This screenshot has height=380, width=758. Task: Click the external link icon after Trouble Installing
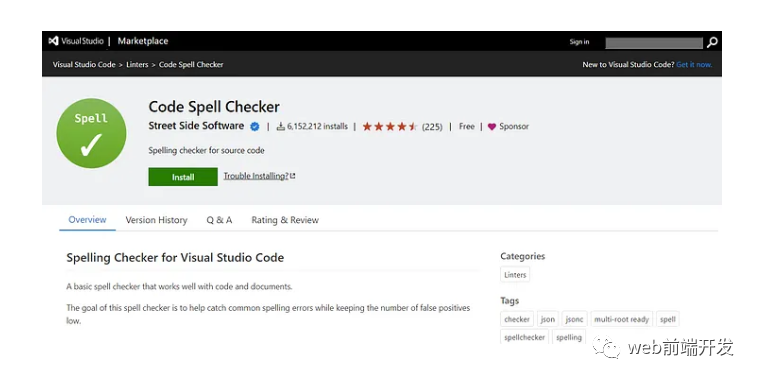[292, 176]
